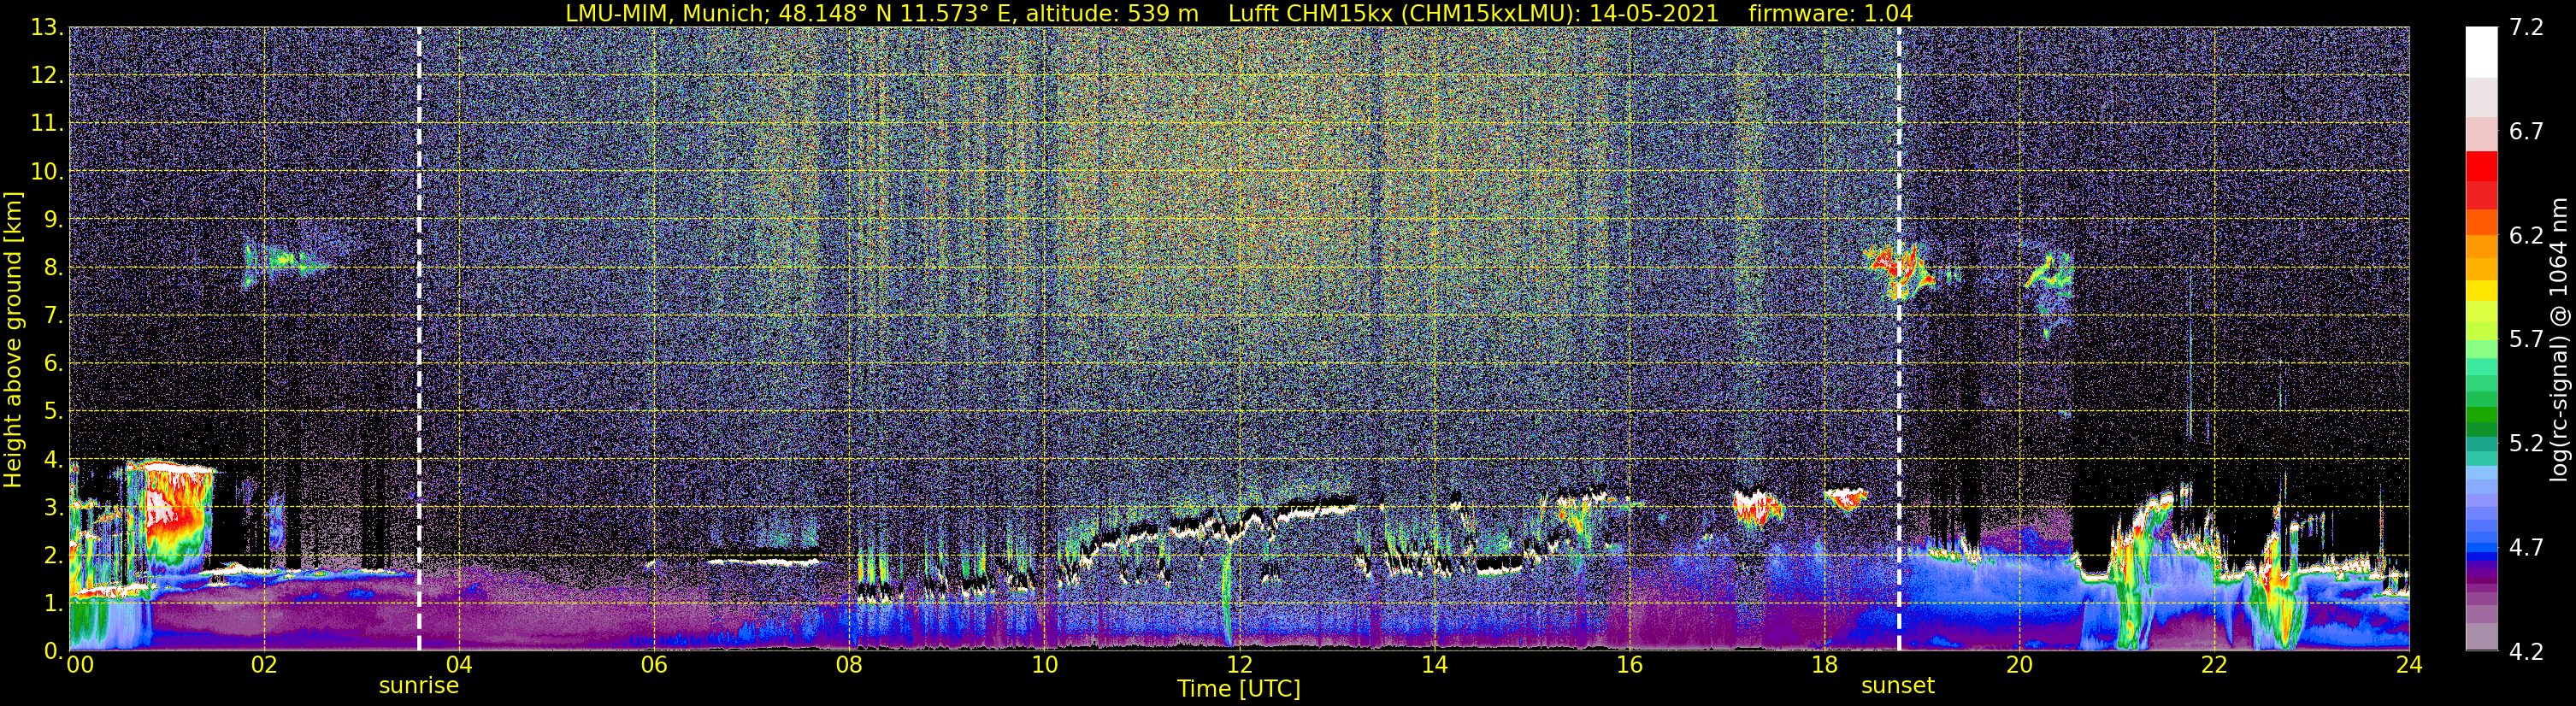
Task: Click the x-axis tick label '04'
Action: tap(459, 665)
